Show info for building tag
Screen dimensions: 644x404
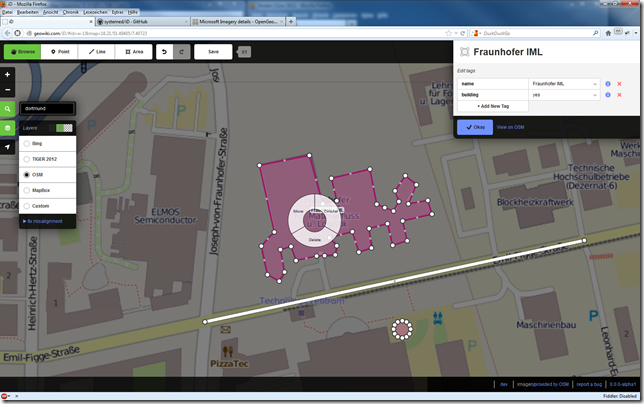[608, 95]
